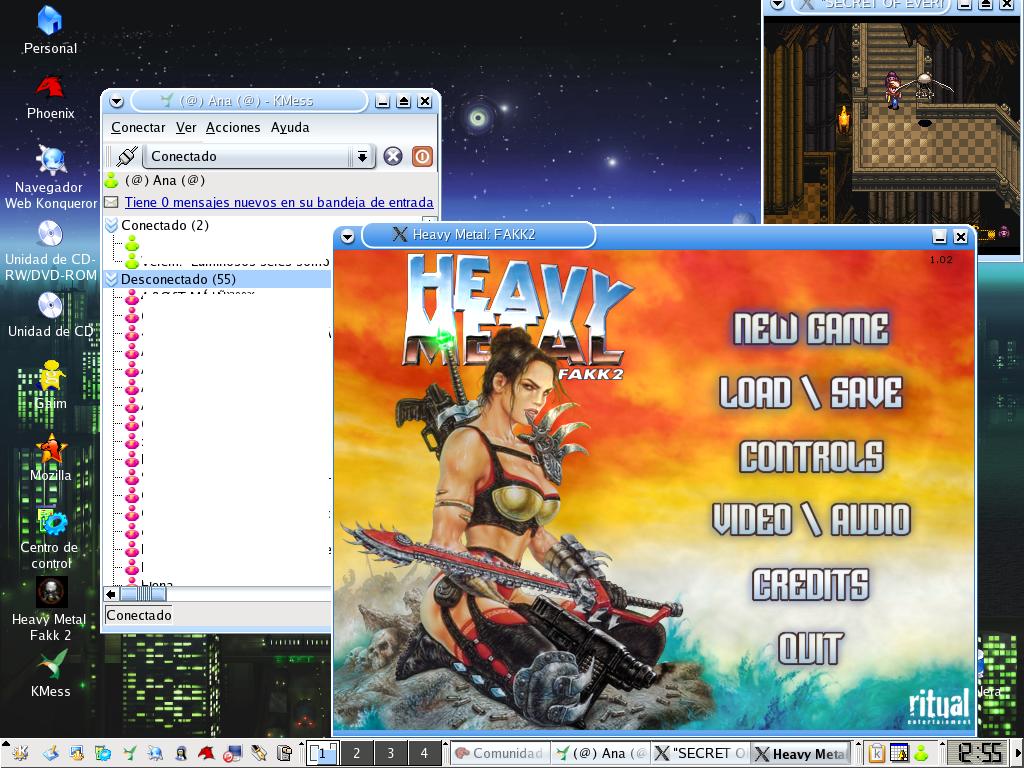
Task: Open the calendar alarm tray icon
Action: coord(899,753)
